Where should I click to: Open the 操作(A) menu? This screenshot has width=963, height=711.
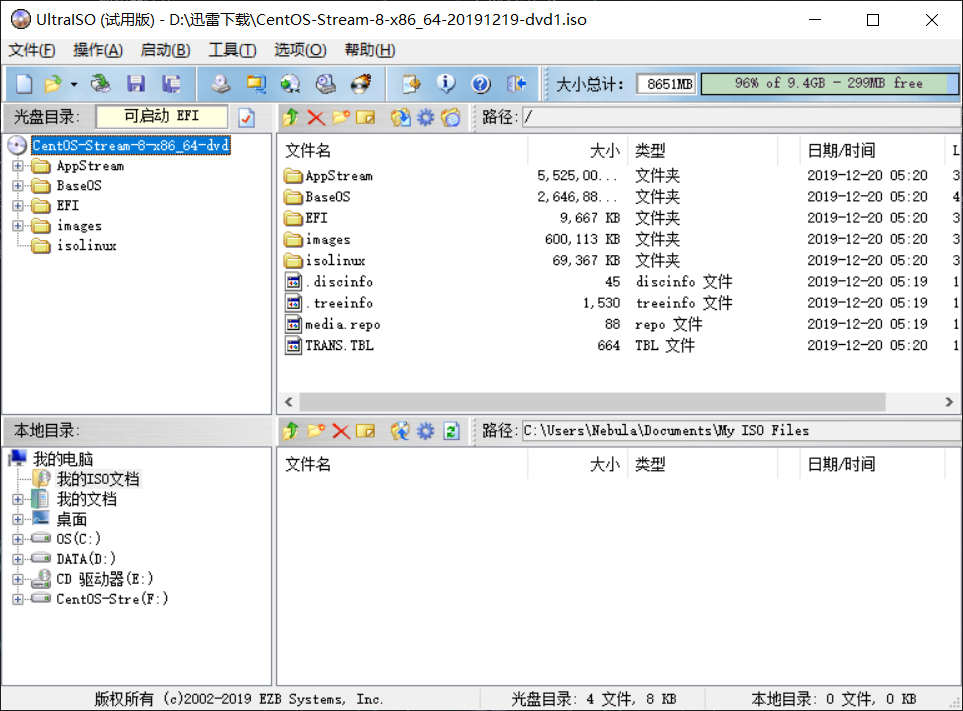point(98,50)
